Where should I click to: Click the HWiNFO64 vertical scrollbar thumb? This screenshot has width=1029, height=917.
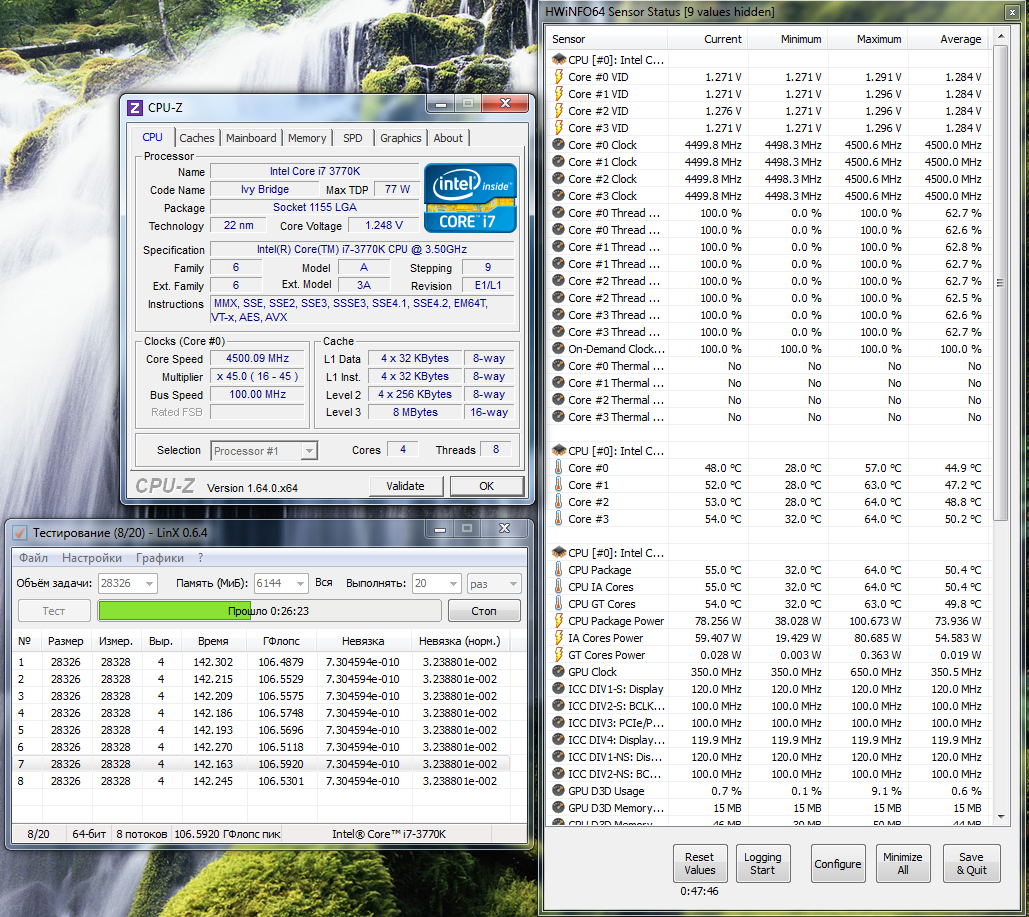(1000, 283)
